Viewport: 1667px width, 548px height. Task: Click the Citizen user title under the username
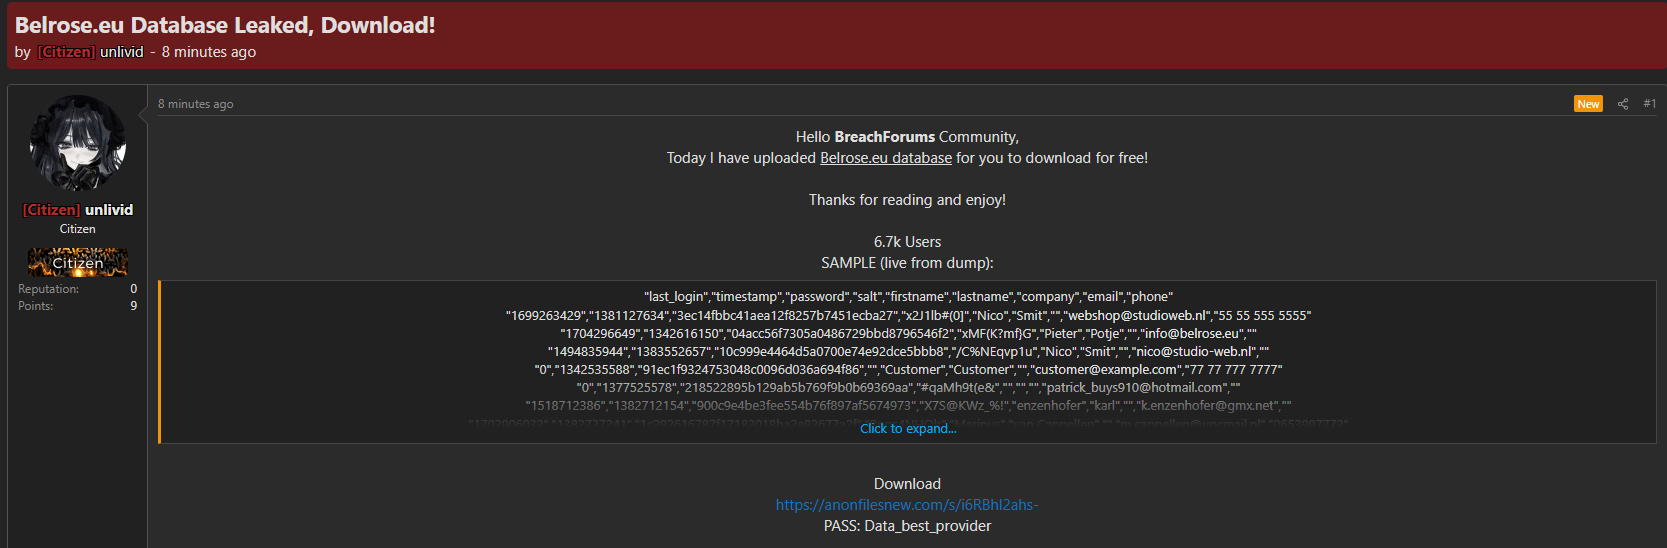point(78,229)
